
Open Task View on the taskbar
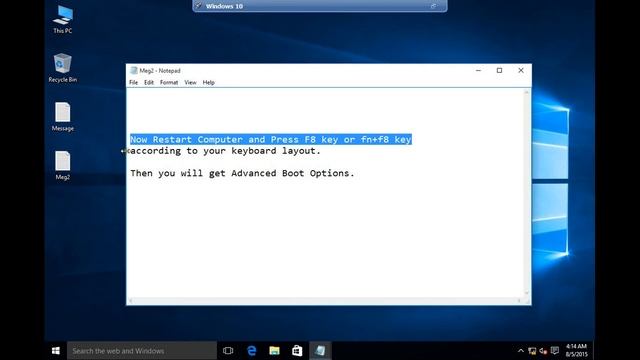[228, 351]
